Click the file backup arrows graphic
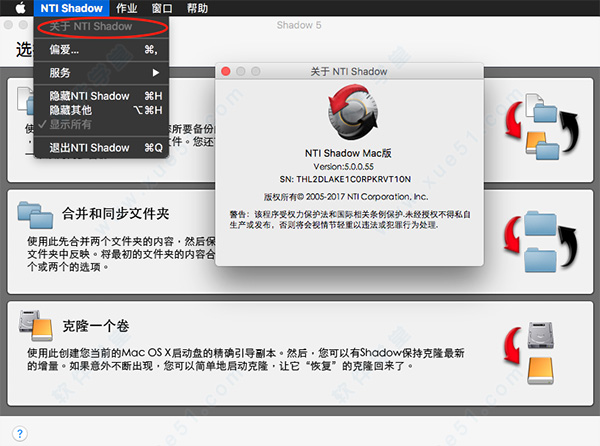This screenshot has height=446, width=600. pos(541,127)
